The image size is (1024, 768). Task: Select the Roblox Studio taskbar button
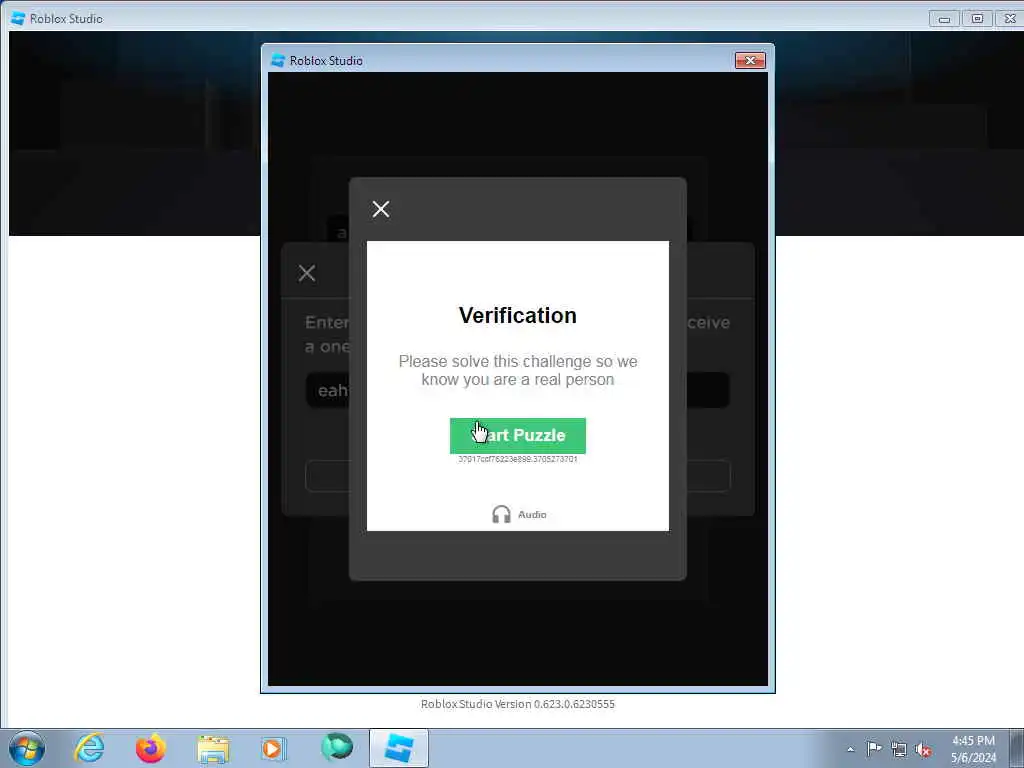coord(398,748)
